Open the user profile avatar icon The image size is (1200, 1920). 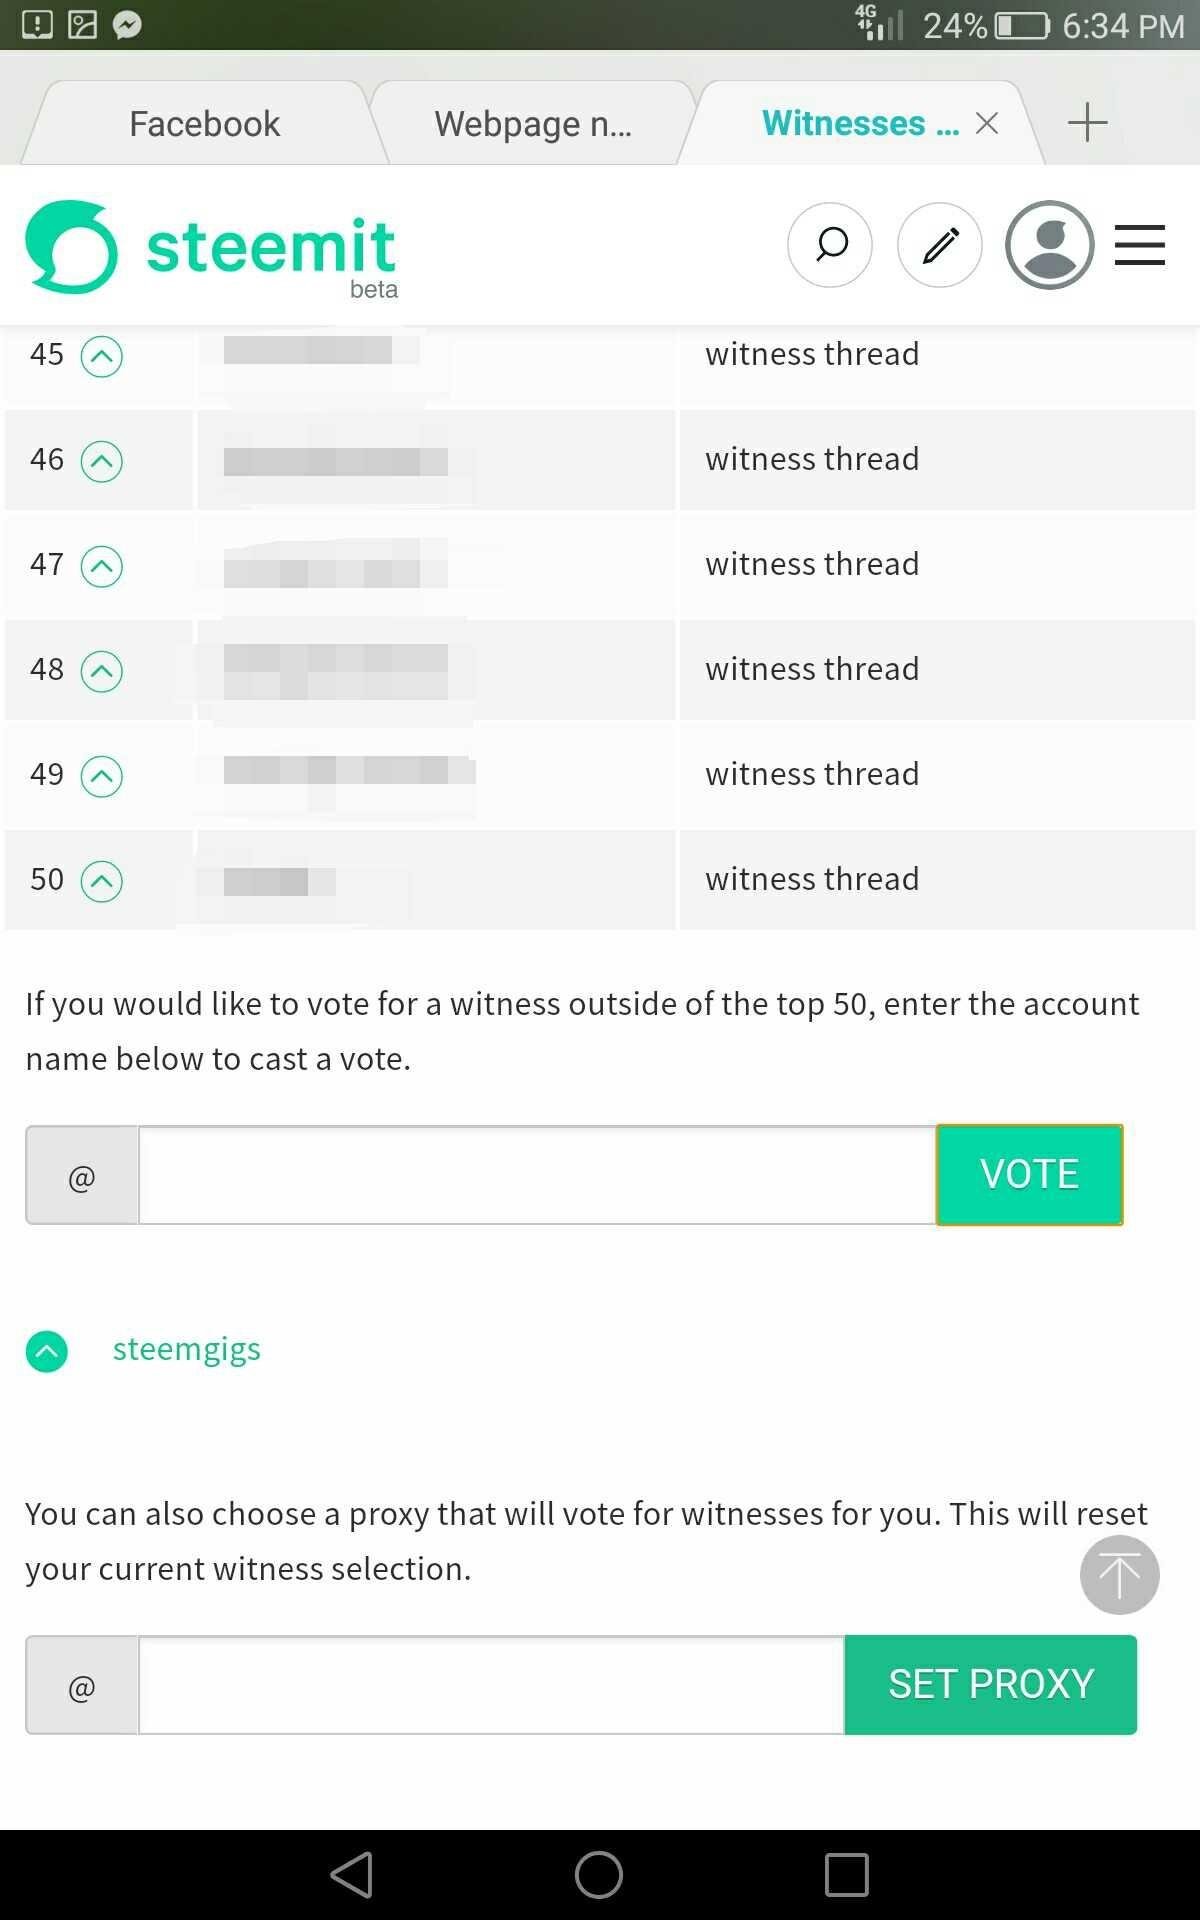point(1049,245)
